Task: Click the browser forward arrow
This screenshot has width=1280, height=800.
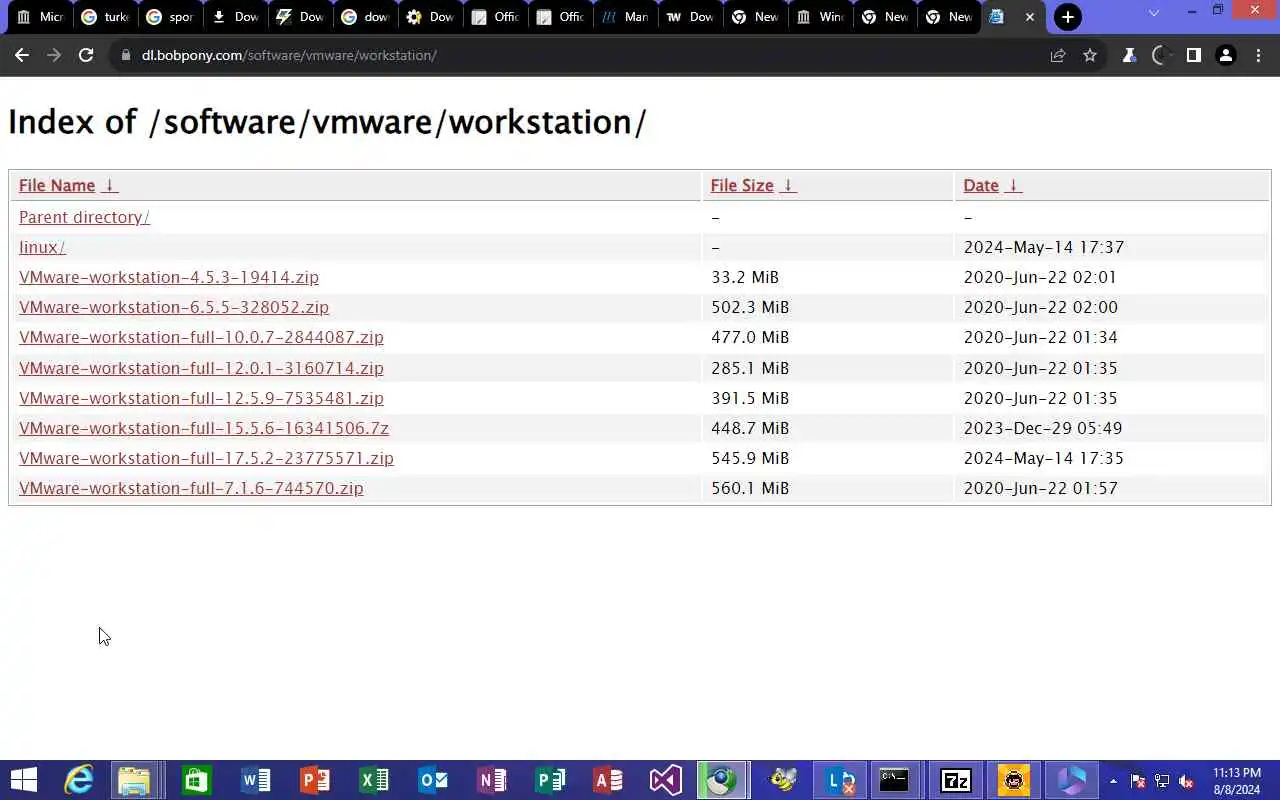Action: coord(54,55)
